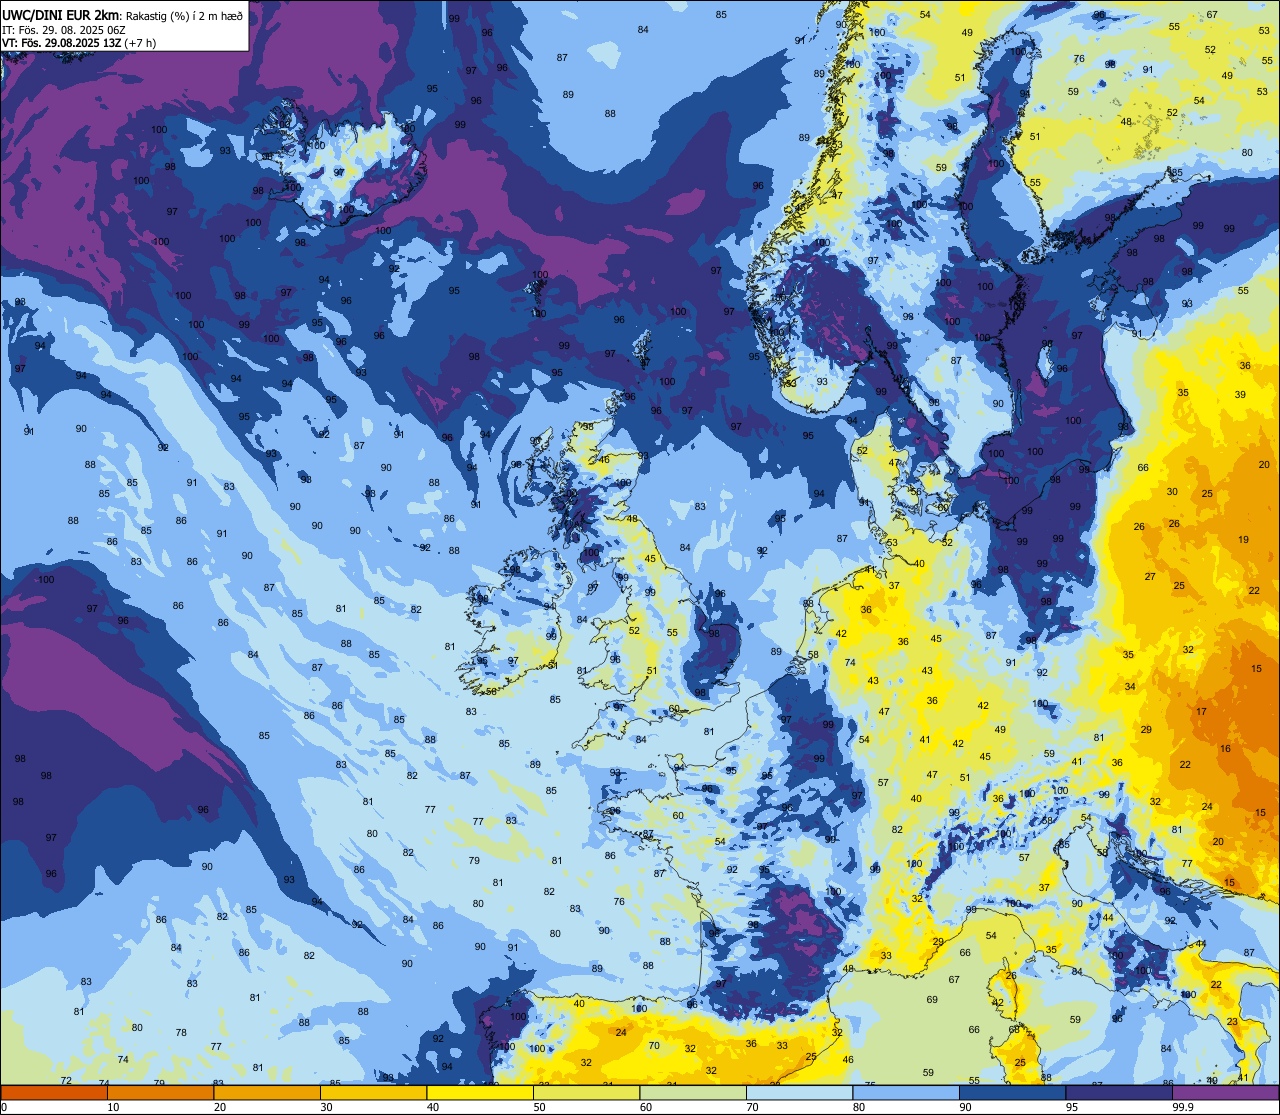Select the 90–95 dark blue legend swatch
Viewport: 1280px width, 1115px height.
(x=1012, y=1093)
